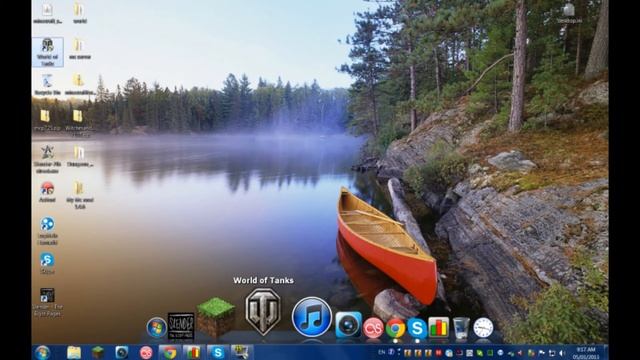Screen dimensions: 640x360
Task: Click the system tray clock and date
Action: (x=586, y=353)
